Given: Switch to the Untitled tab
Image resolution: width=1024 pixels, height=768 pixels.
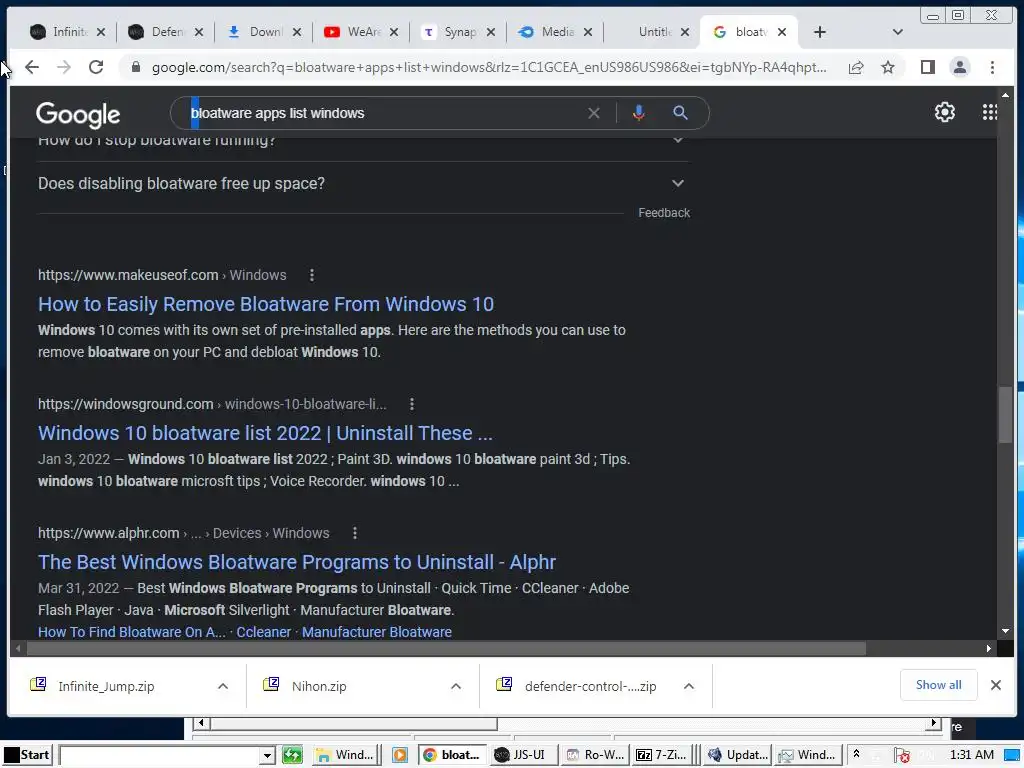Looking at the screenshot, I should tap(652, 32).
